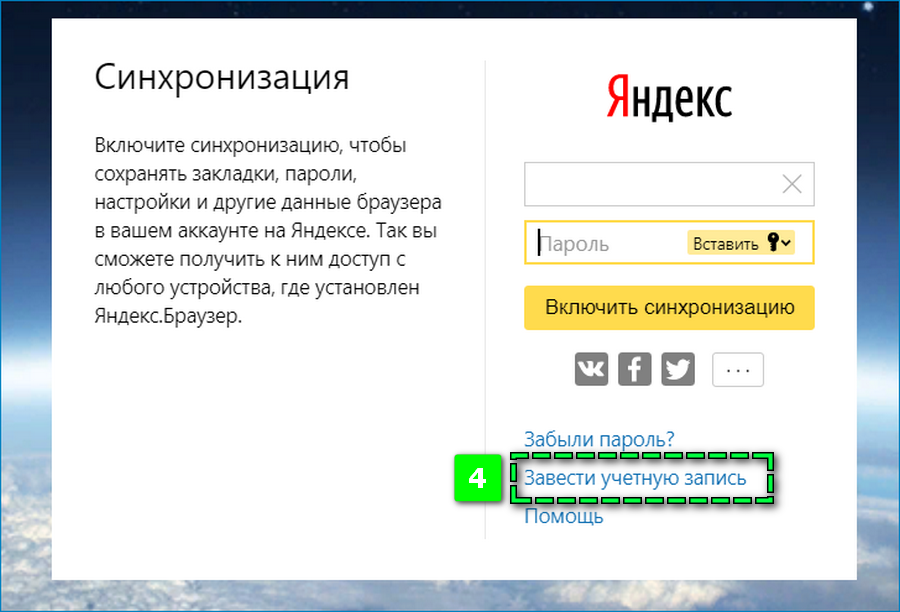This screenshot has width=900, height=612.
Task: Select the Twitter sign-in icon
Action: pyautogui.click(x=677, y=368)
